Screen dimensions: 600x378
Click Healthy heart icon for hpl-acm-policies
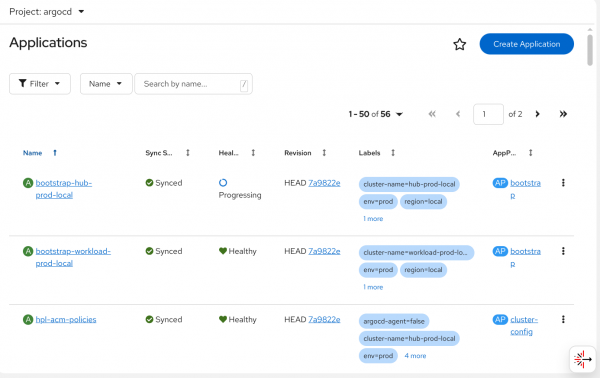(223, 319)
